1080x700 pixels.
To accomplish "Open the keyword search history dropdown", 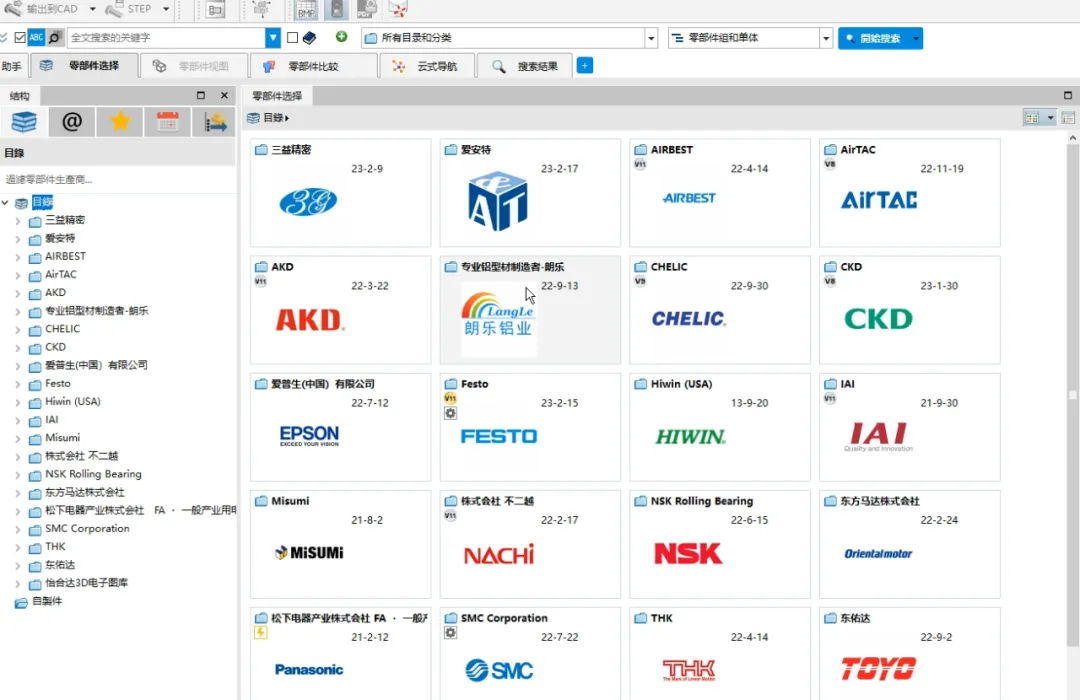I will click(273, 37).
